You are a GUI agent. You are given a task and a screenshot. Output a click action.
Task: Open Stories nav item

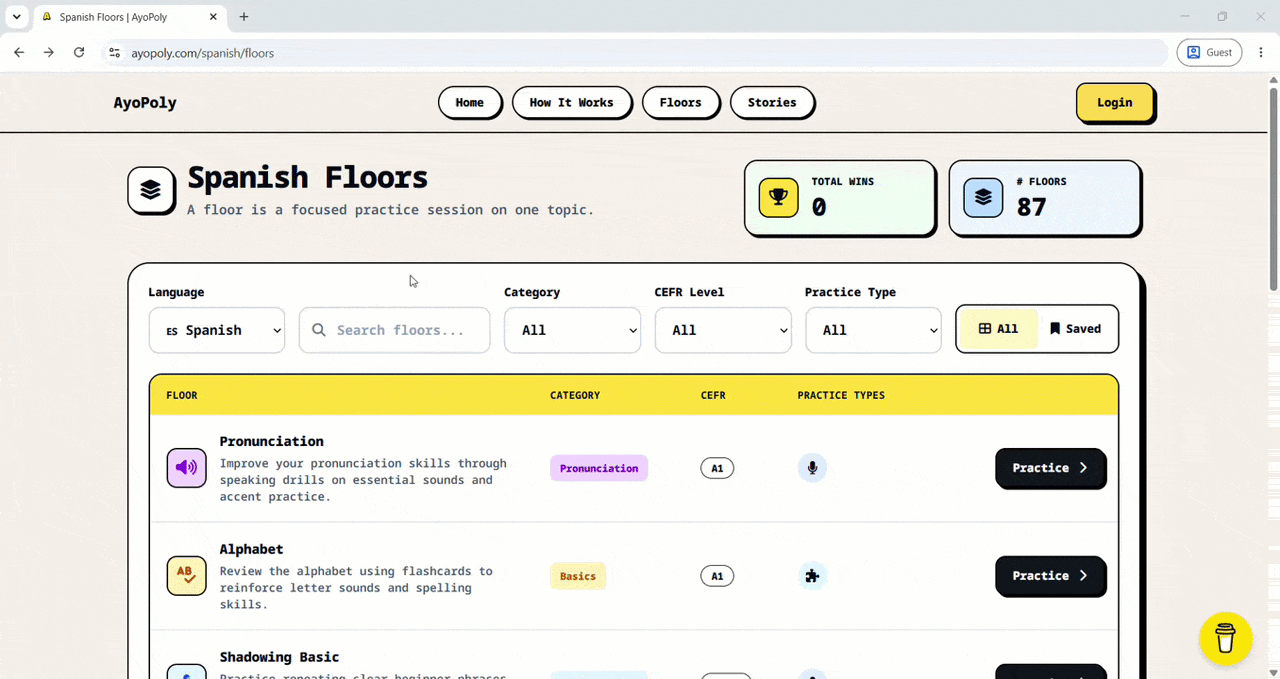772,102
